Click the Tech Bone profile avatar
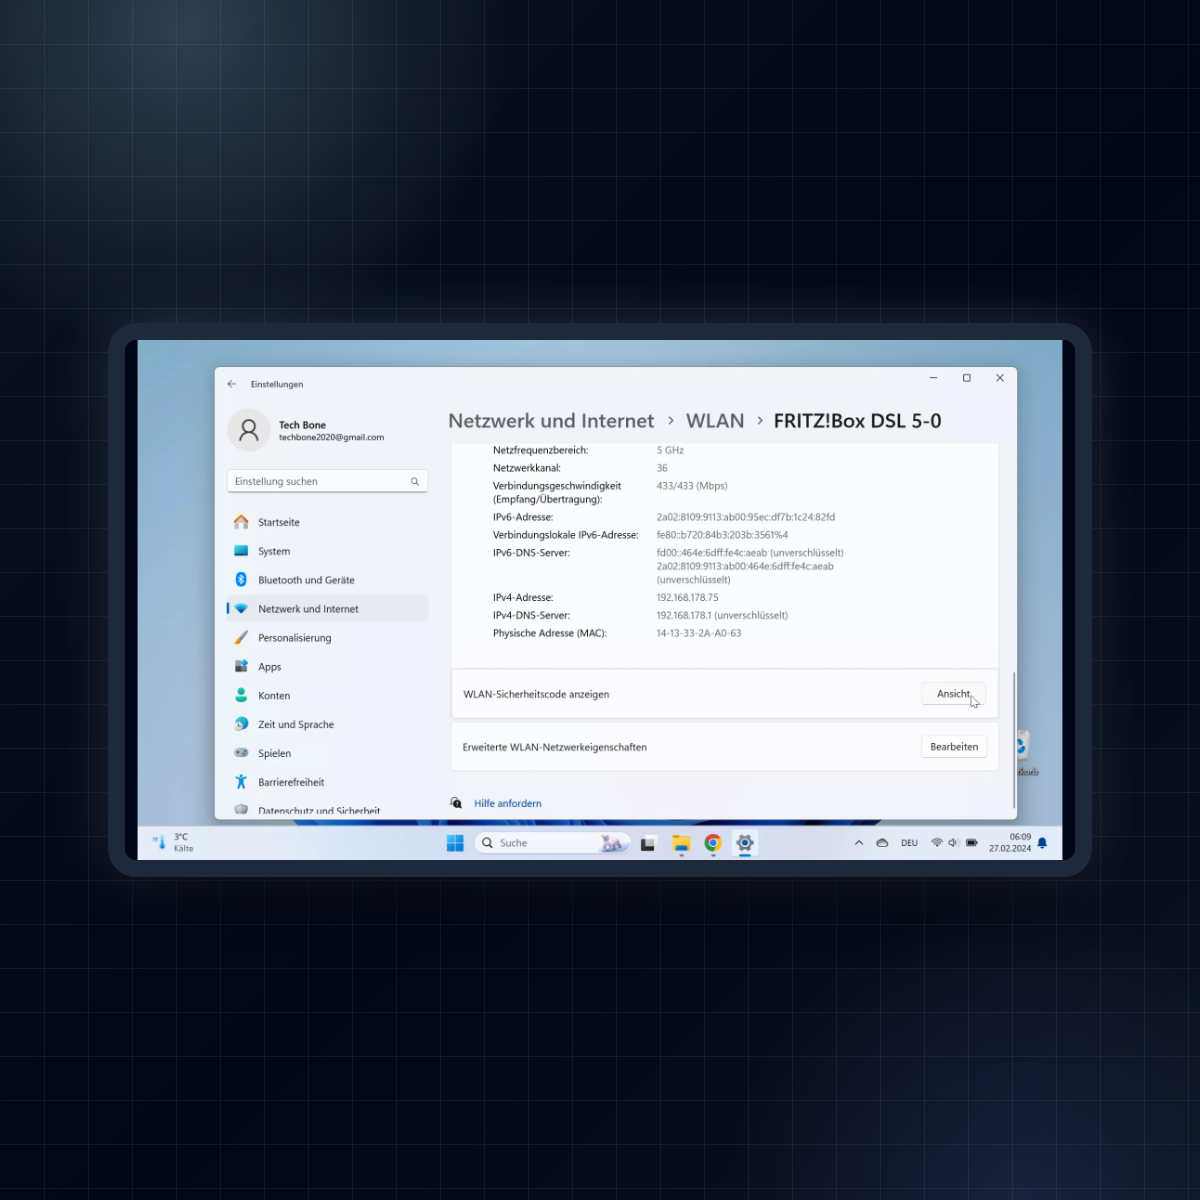 pyautogui.click(x=249, y=430)
